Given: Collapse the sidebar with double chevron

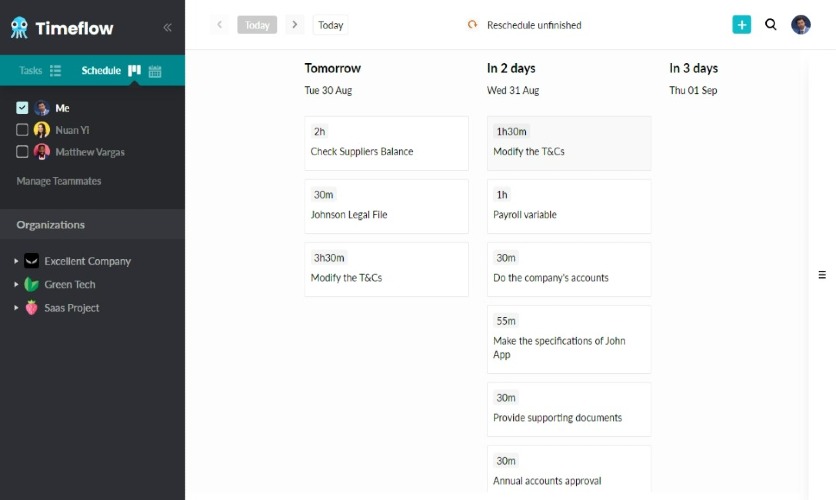Looking at the screenshot, I should tap(167, 27).
